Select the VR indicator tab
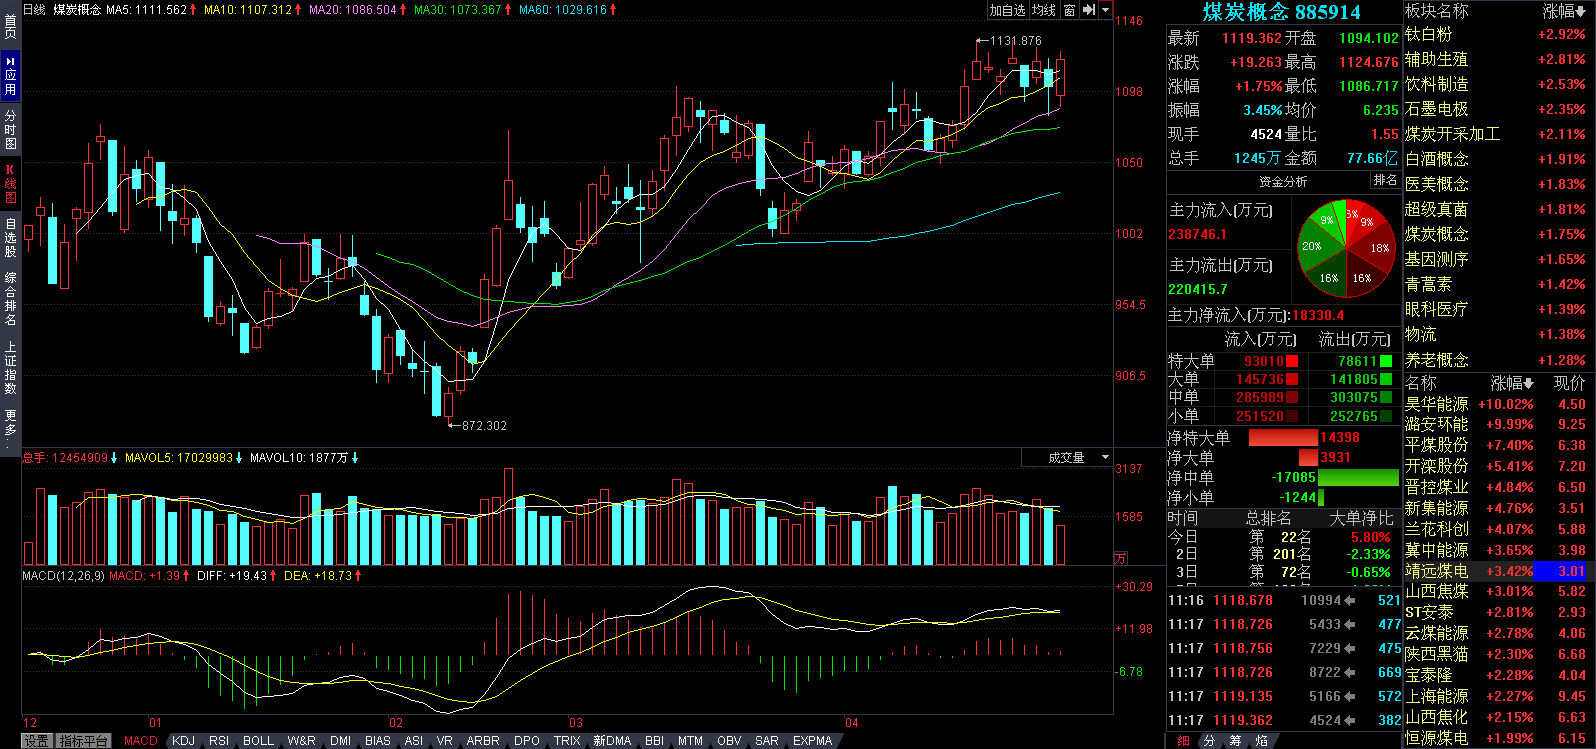This screenshot has width=1596, height=749. (x=445, y=741)
